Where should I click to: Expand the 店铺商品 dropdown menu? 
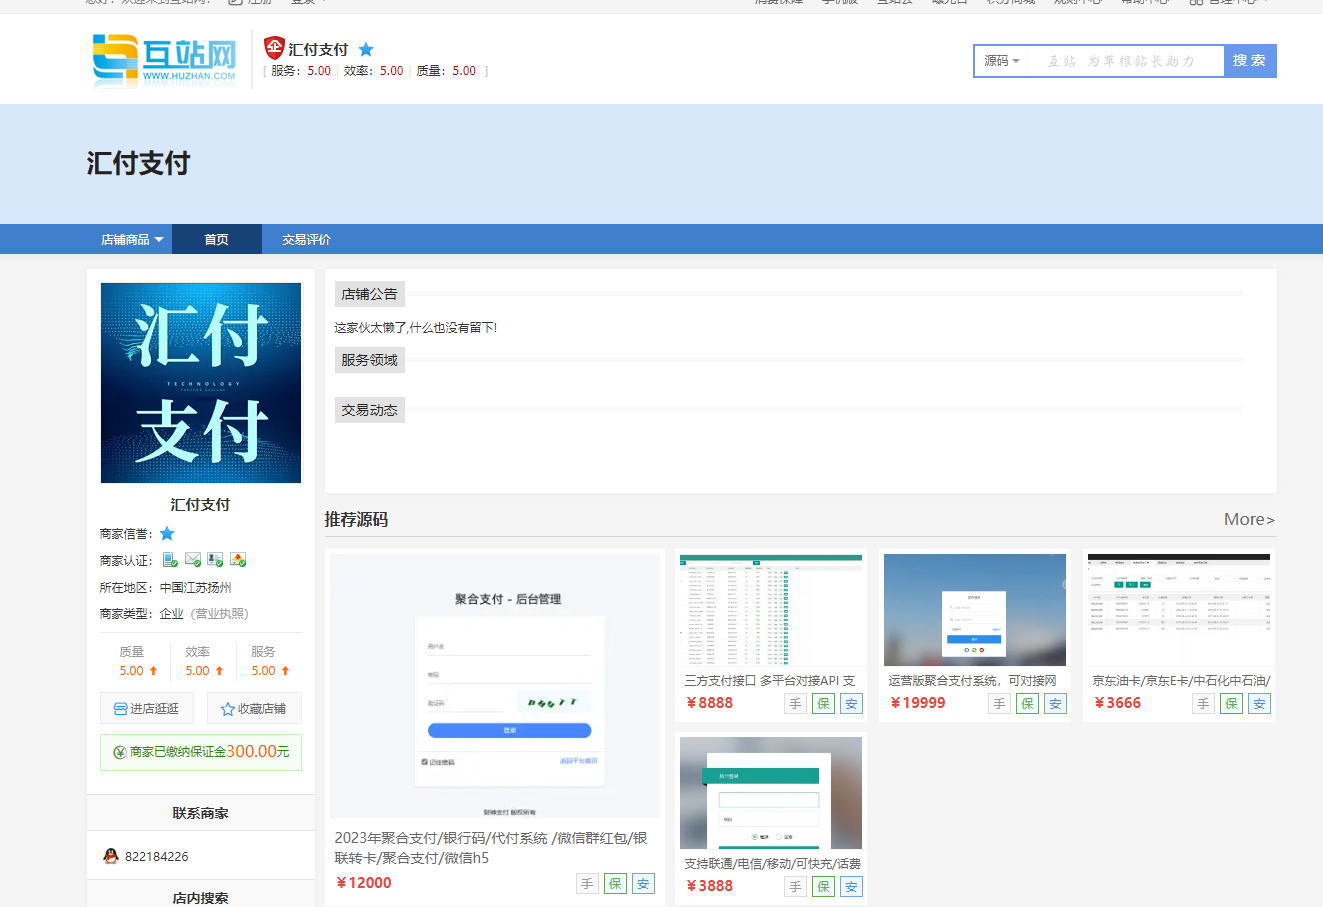tap(131, 240)
